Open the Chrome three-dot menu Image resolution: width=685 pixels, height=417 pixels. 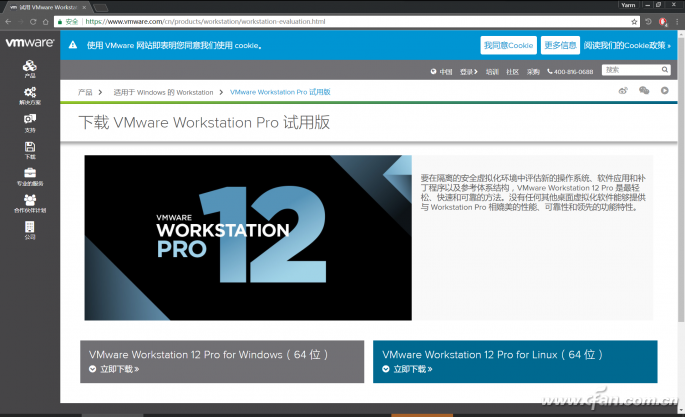[678, 21]
